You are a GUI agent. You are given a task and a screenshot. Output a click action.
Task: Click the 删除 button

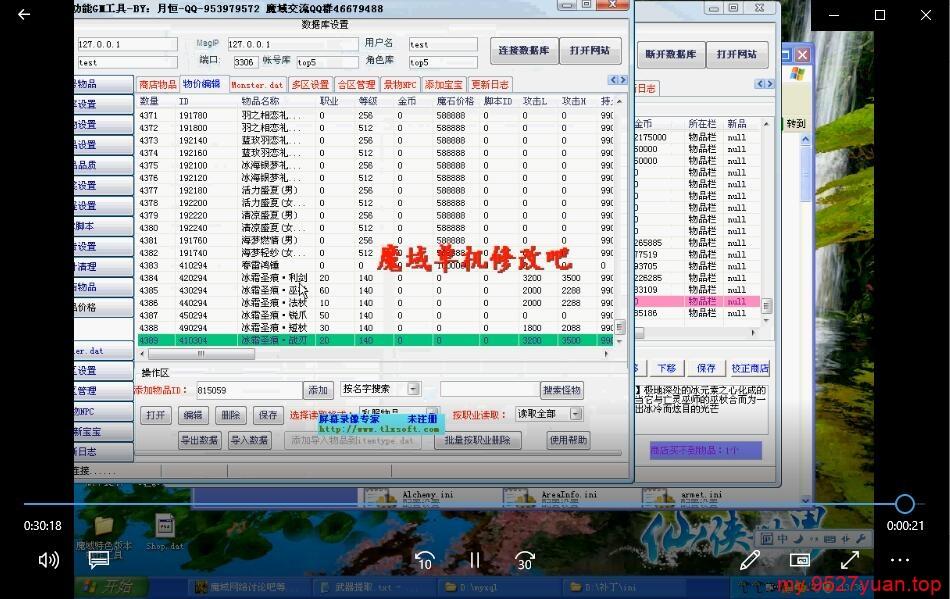click(x=231, y=415)
